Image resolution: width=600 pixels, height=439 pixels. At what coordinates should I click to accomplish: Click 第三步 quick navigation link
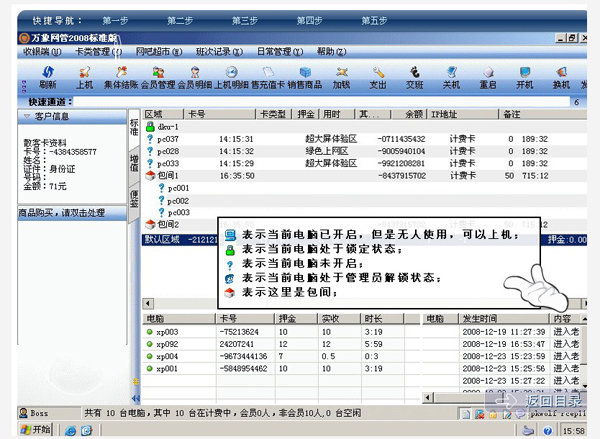tap(245, 20)
